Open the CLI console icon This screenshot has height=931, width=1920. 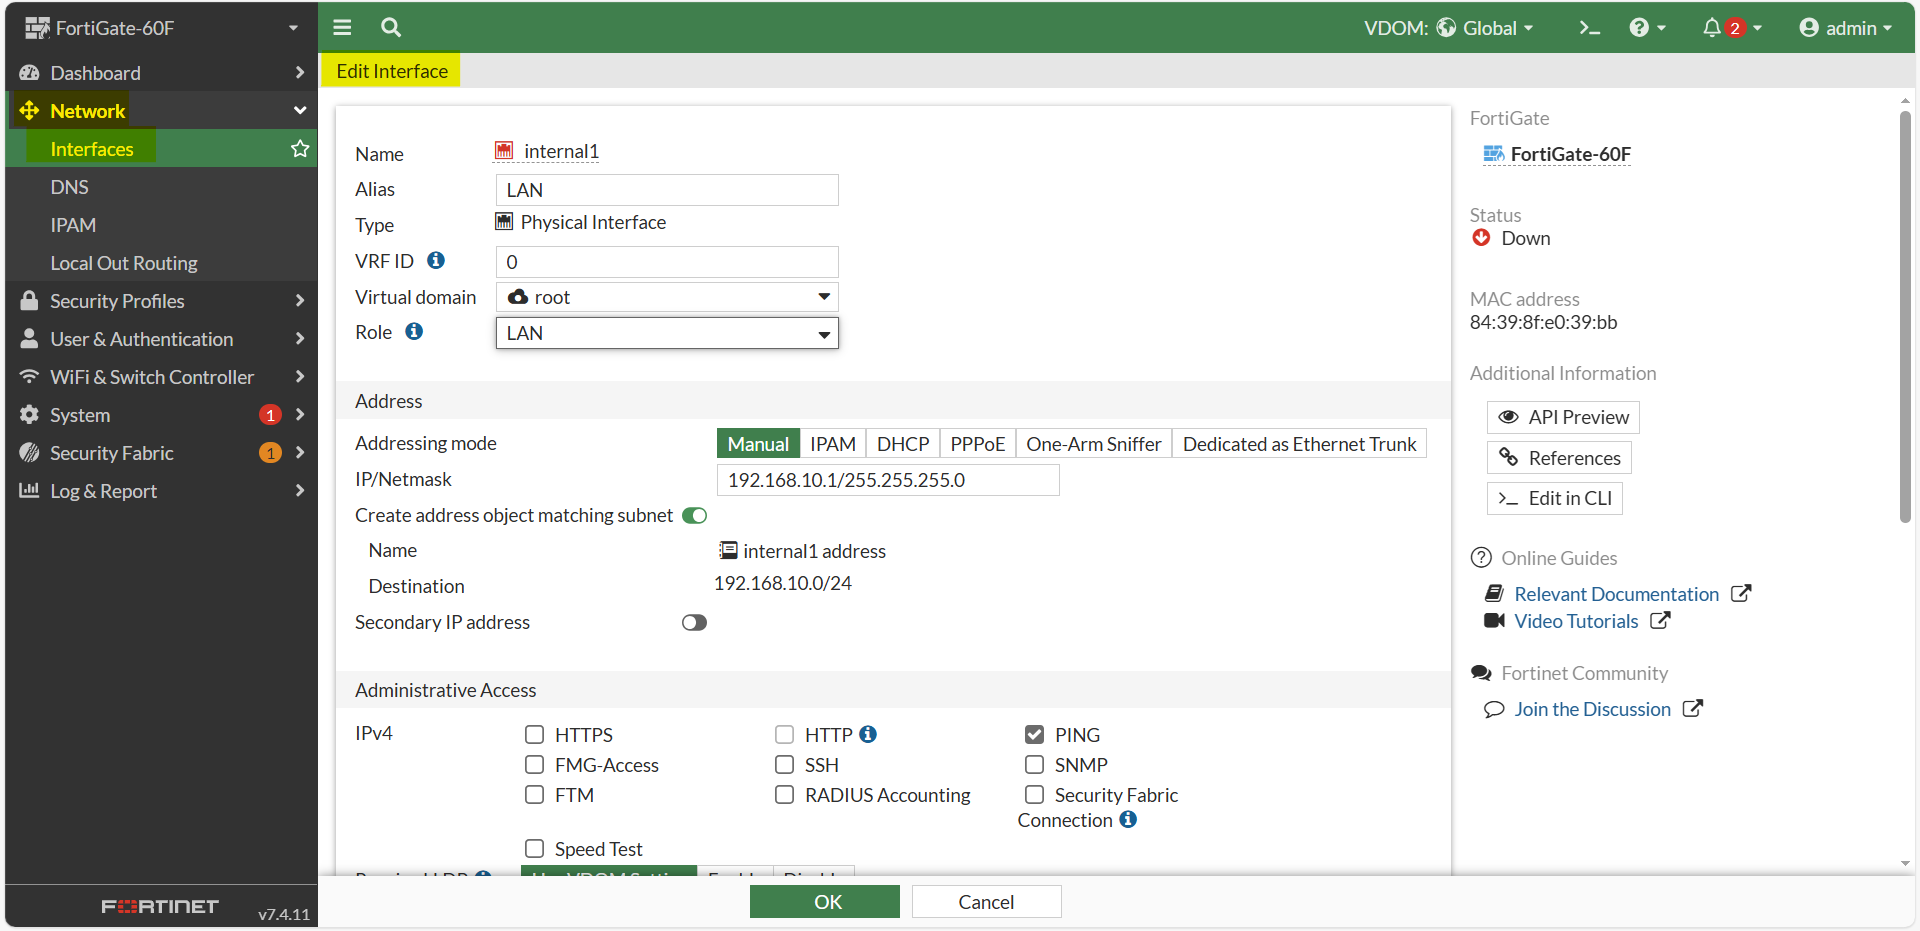click(x=1590, y=28)
